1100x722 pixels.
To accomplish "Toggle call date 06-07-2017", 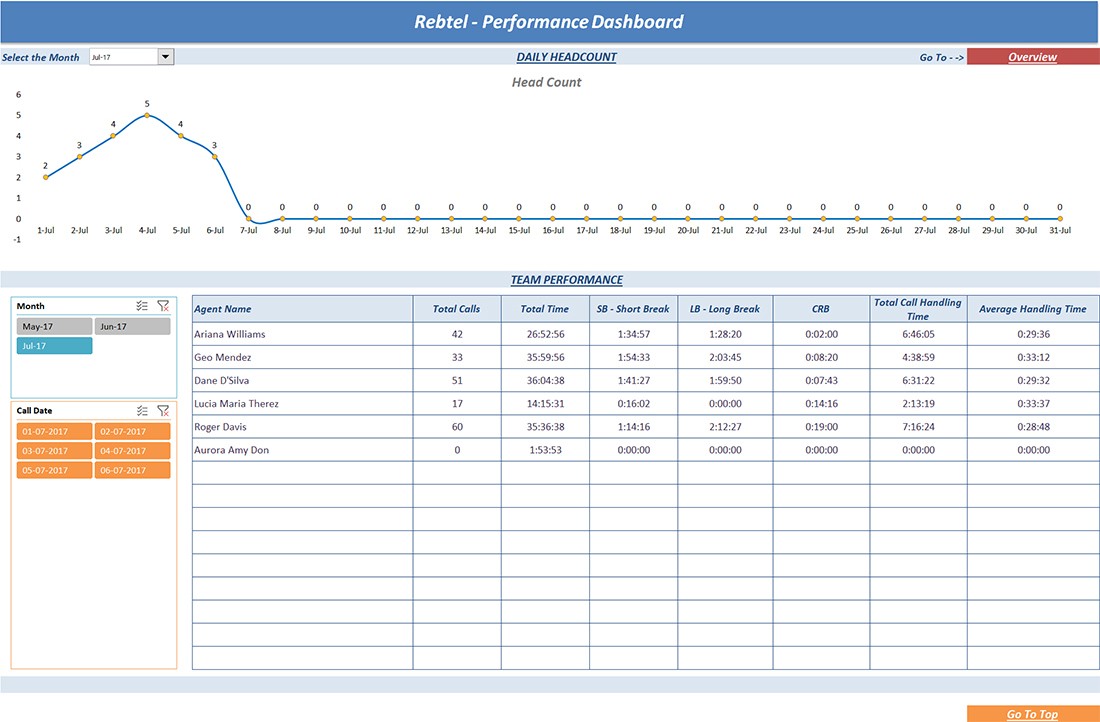I will (x=133, y=470).
